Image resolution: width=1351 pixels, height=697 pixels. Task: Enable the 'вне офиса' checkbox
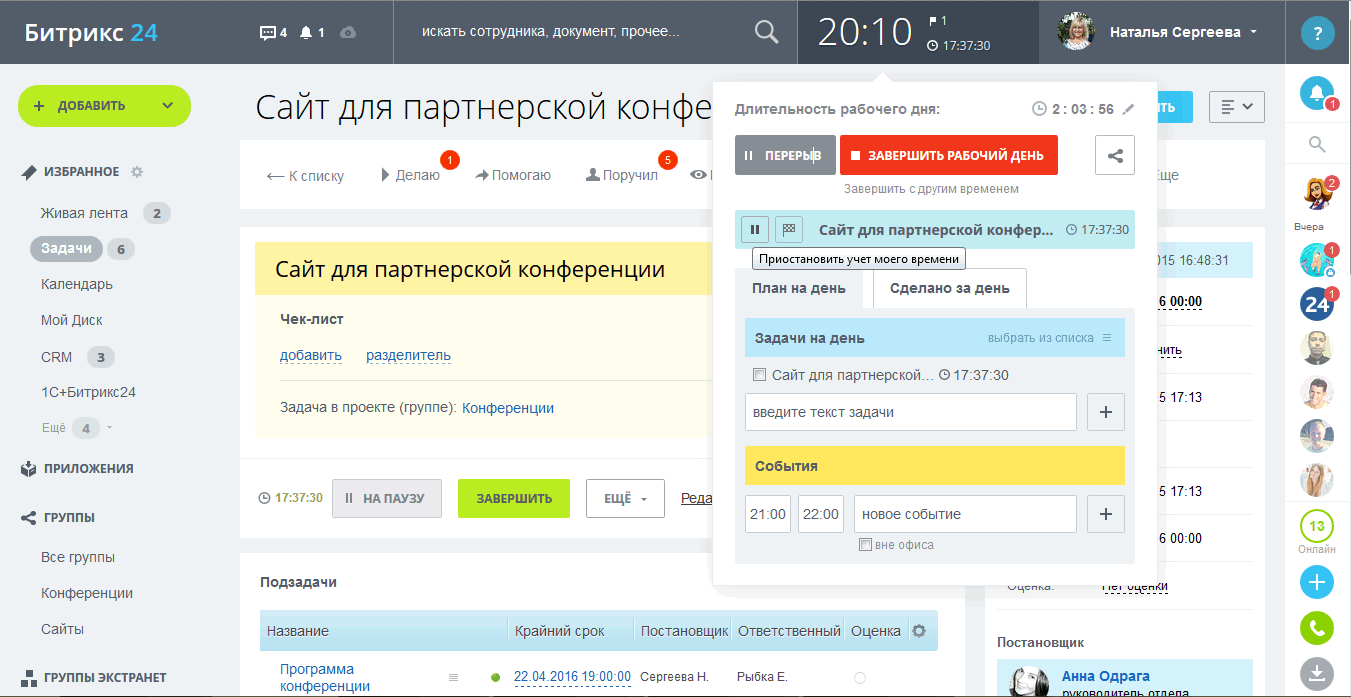click(x=866, y=545)
